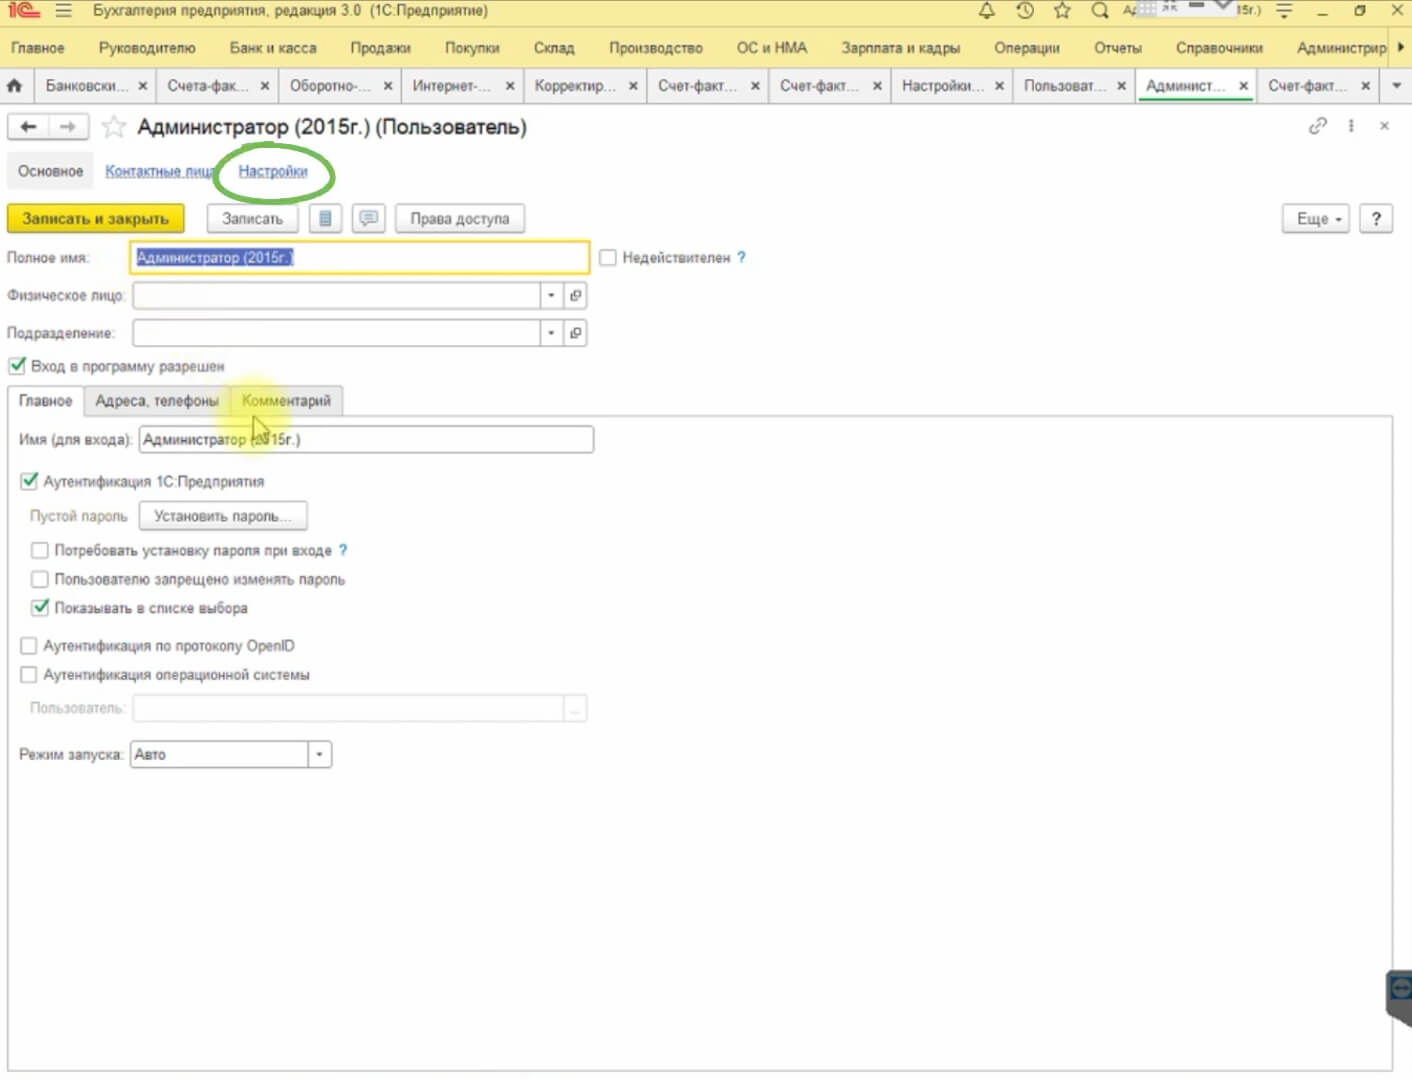This screenshot has width=1412, height=1080.
Task: Switch to Оборотно window tab
Action: [x=329, y=86]
